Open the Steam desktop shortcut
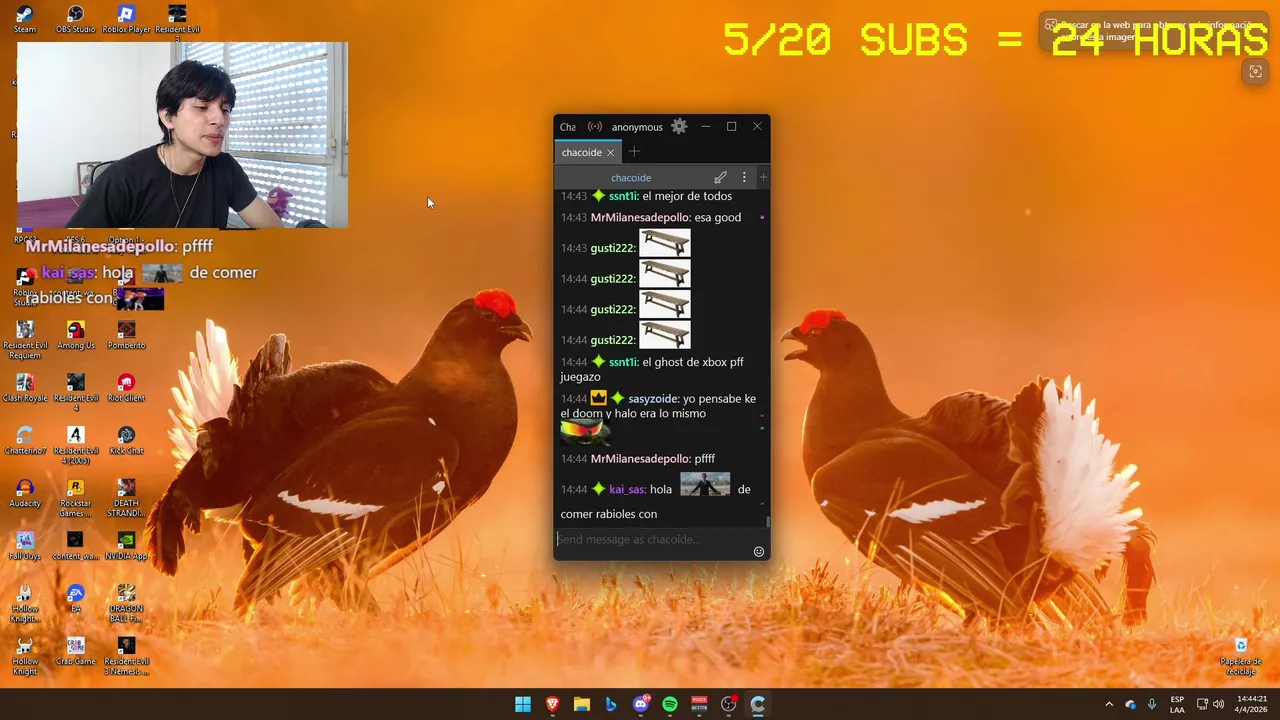 [25, 19]
